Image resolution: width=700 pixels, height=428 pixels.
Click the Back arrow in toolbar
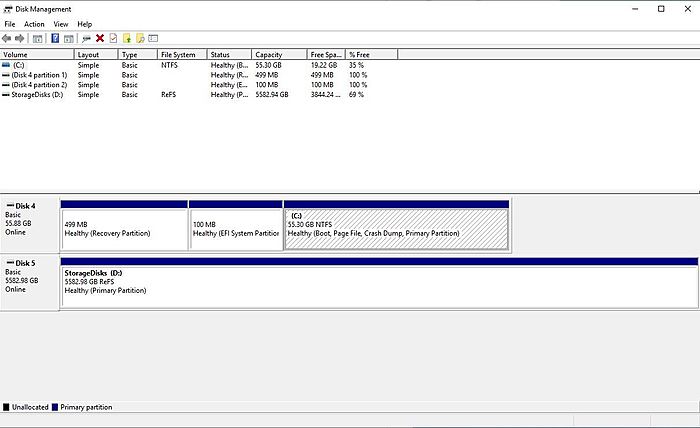click(7, 38)
